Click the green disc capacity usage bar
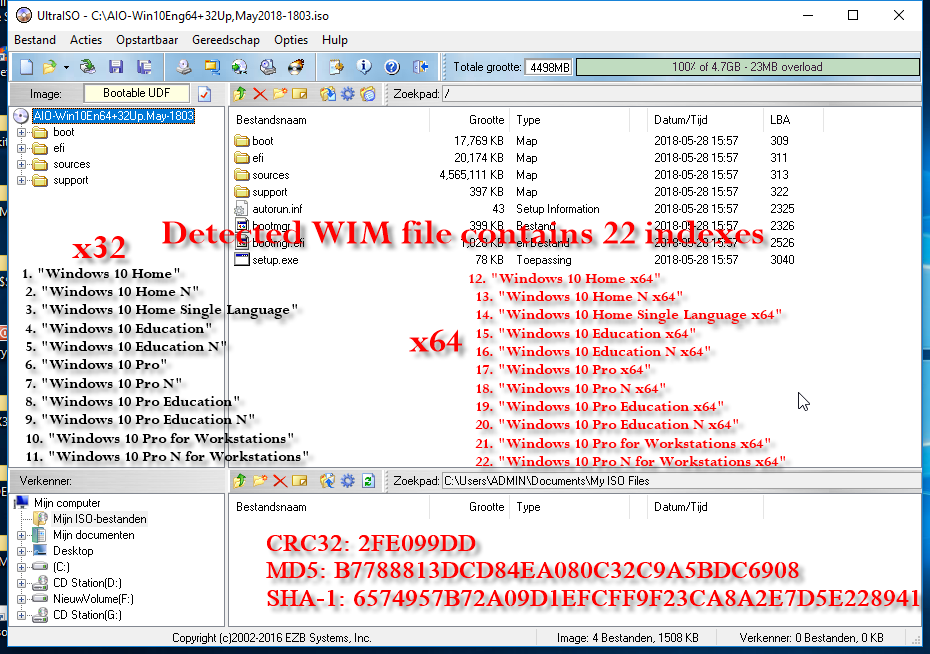 click(747, 67)
